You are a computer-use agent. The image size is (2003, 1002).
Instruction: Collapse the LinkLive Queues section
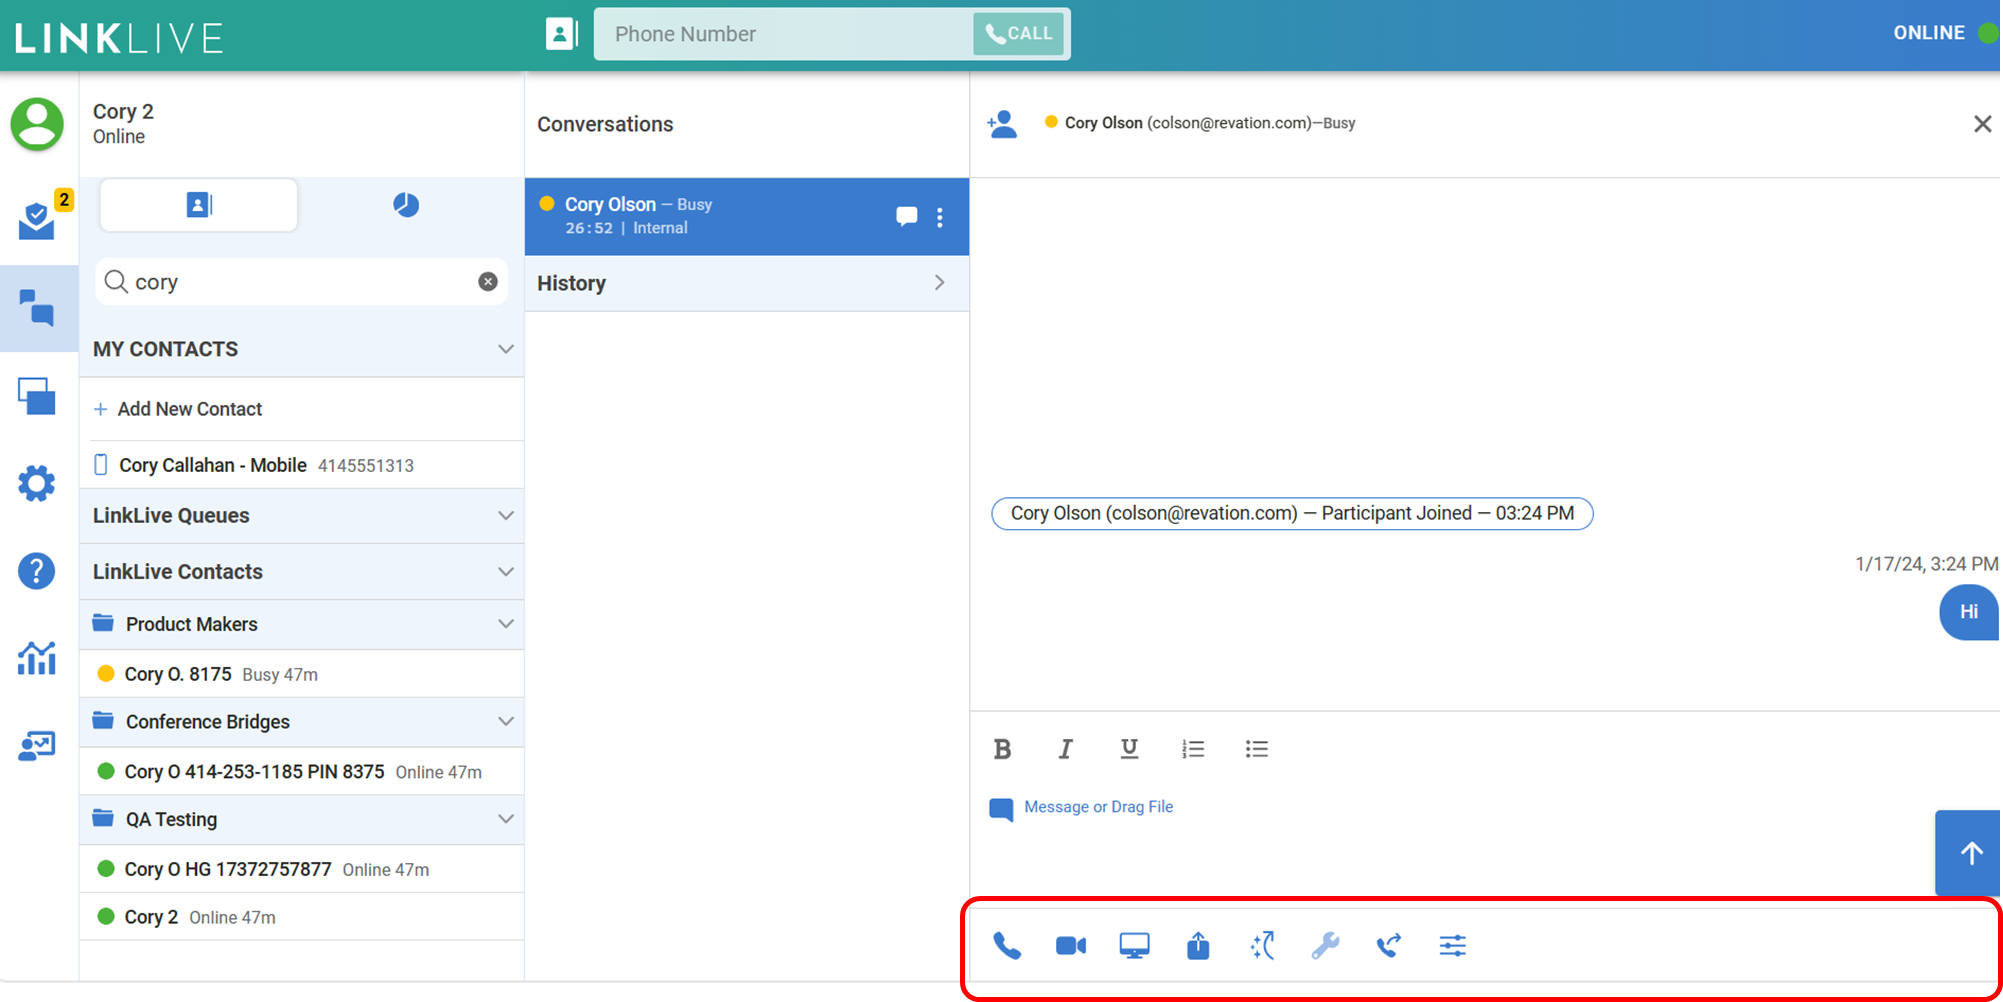point(505,516)
